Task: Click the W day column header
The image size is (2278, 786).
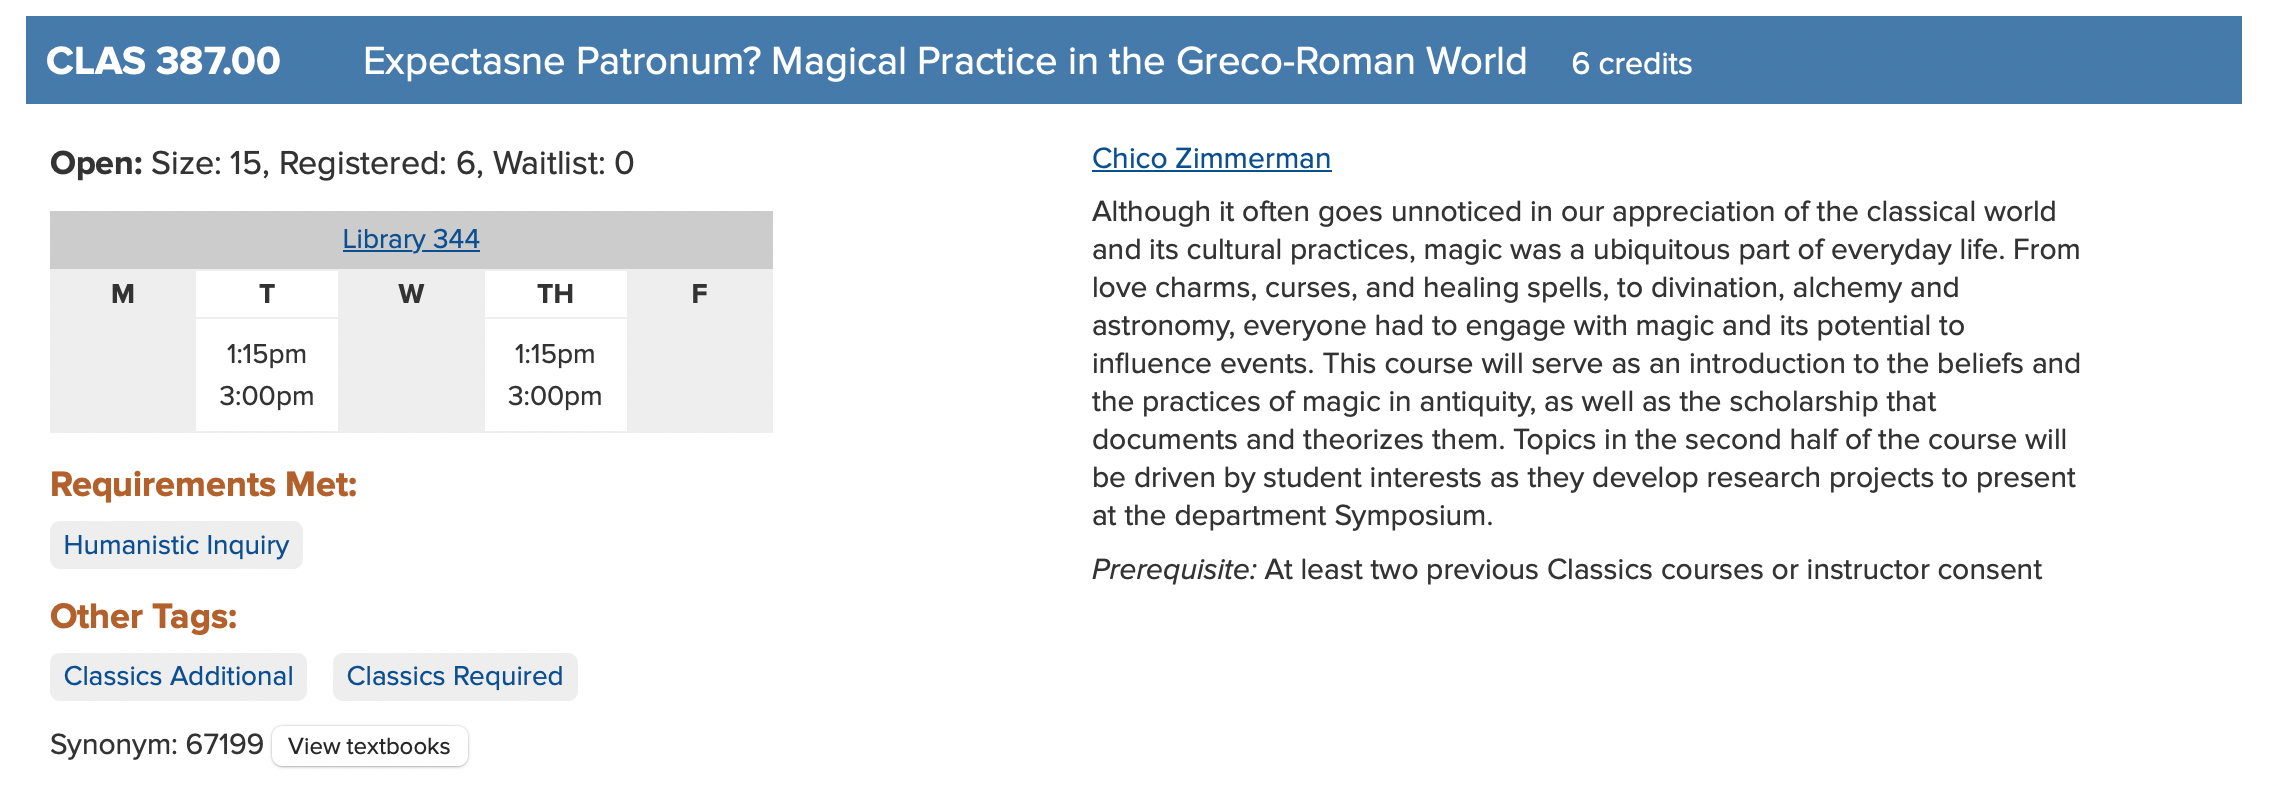Action: coord(411,294)
